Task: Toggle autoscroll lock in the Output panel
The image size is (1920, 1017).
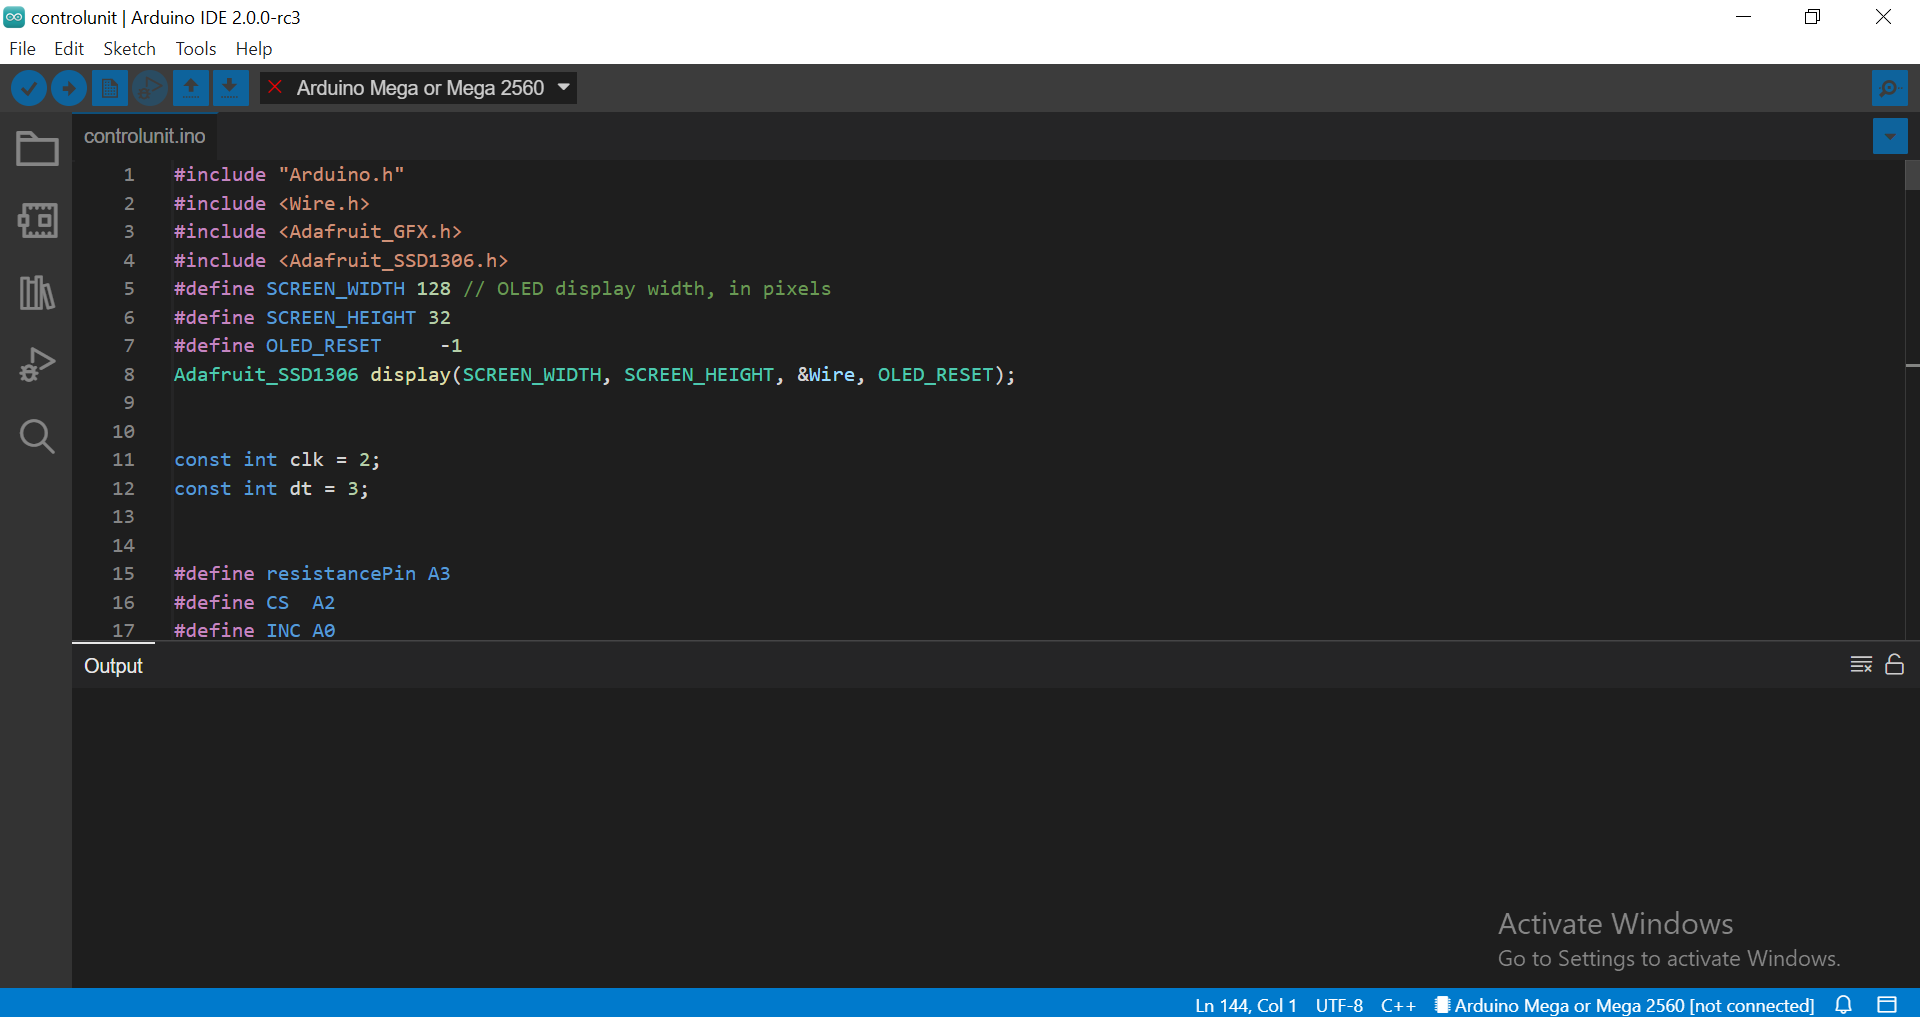Action: coord(1895,664)
